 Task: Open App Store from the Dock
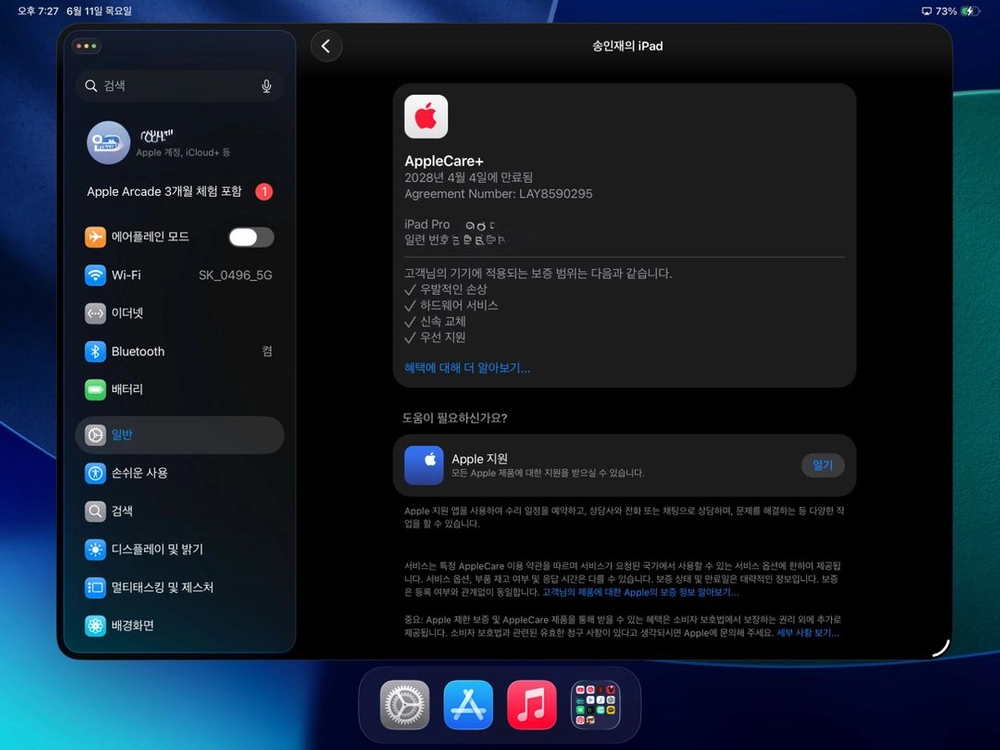tap(468, 705)
